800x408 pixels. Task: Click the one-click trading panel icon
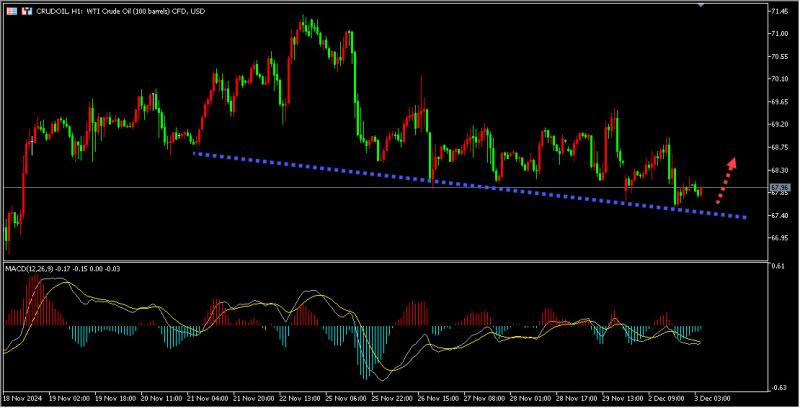pos(27,11)
